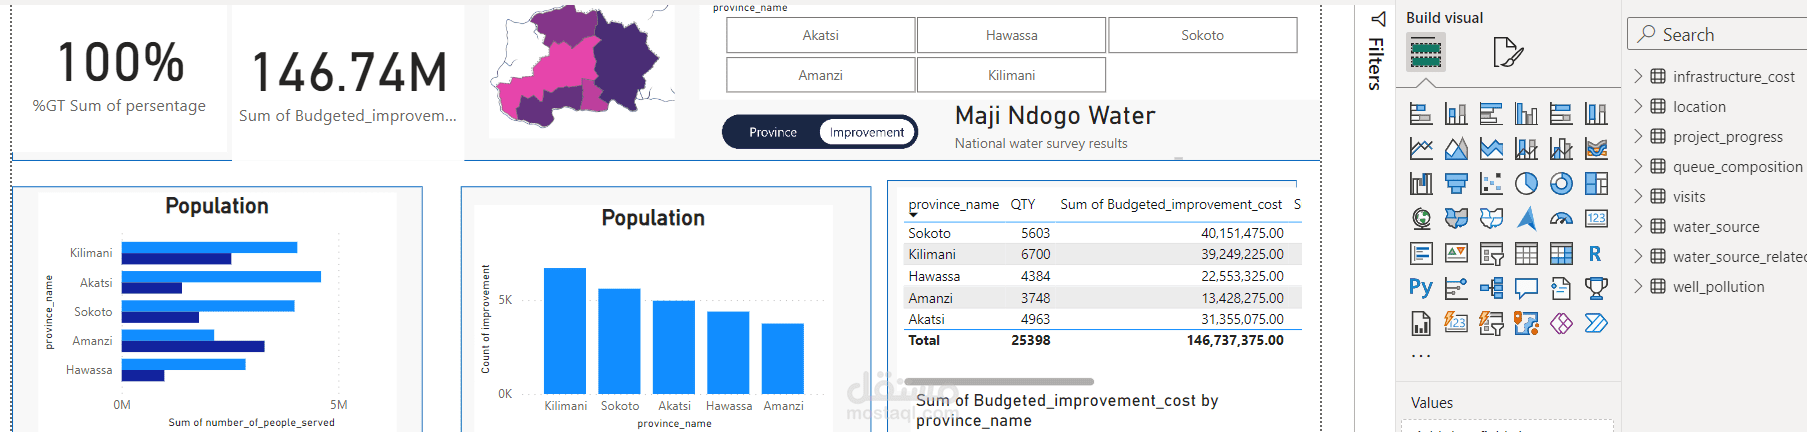Select the 100% stacked bar chart visual
Image resolution: width=1807 pixels, height=432 pixels.
pyautogui.click(x=1561, y=114)
